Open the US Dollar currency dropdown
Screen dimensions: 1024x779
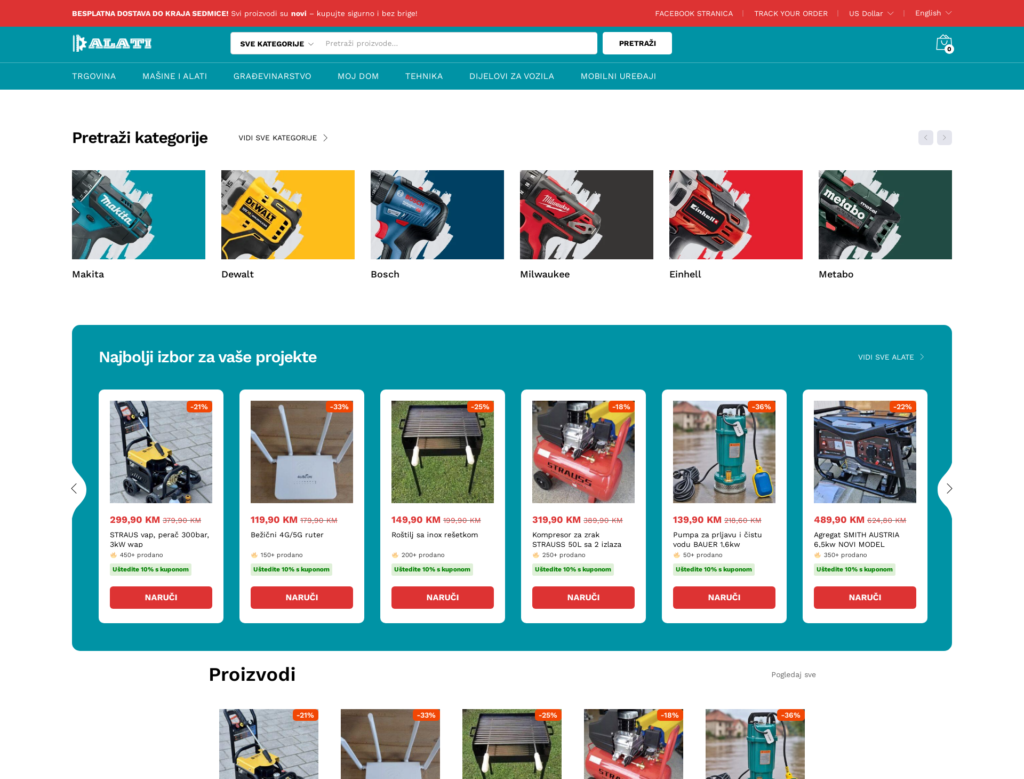[x=871, y=14]
